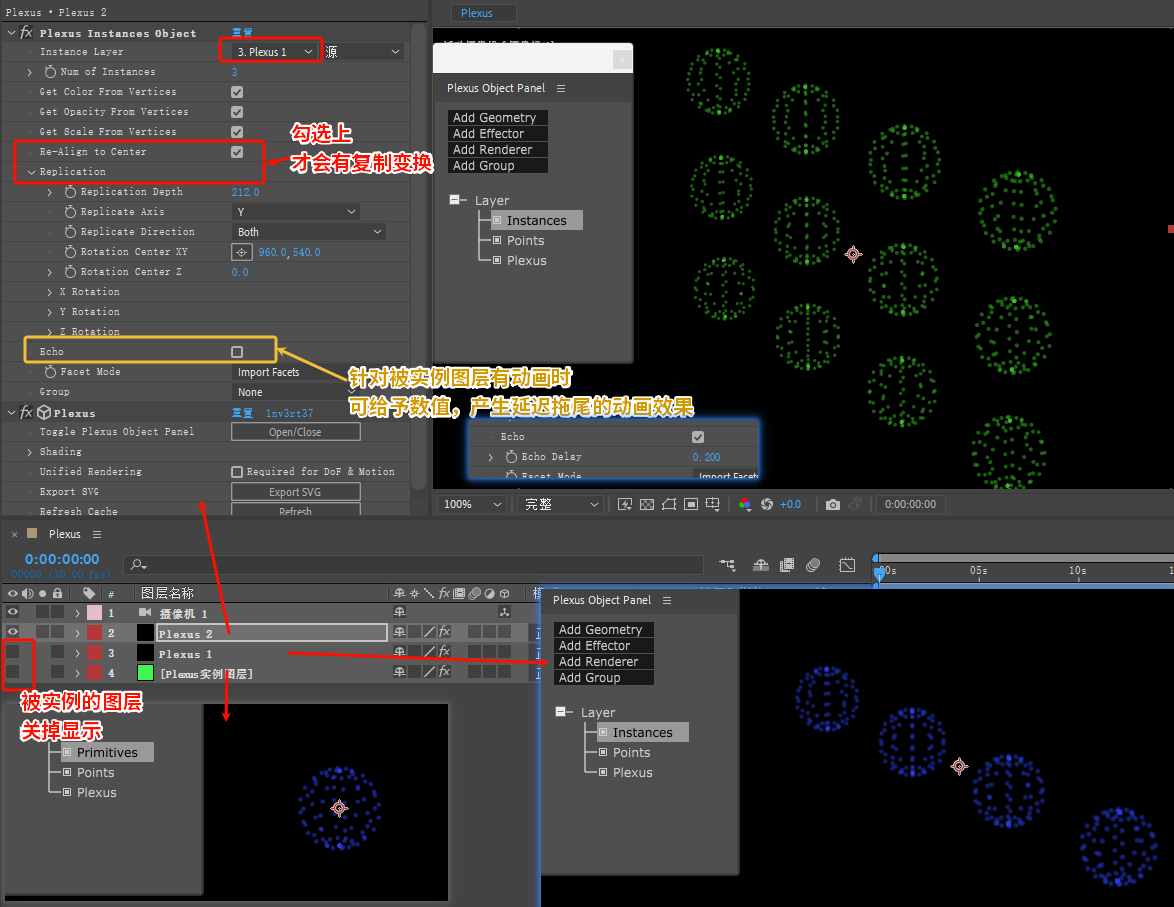Open the Plexus Object Panel menu icon
The width and height of the screenshot is (1174, 907).
click(561, 88)
